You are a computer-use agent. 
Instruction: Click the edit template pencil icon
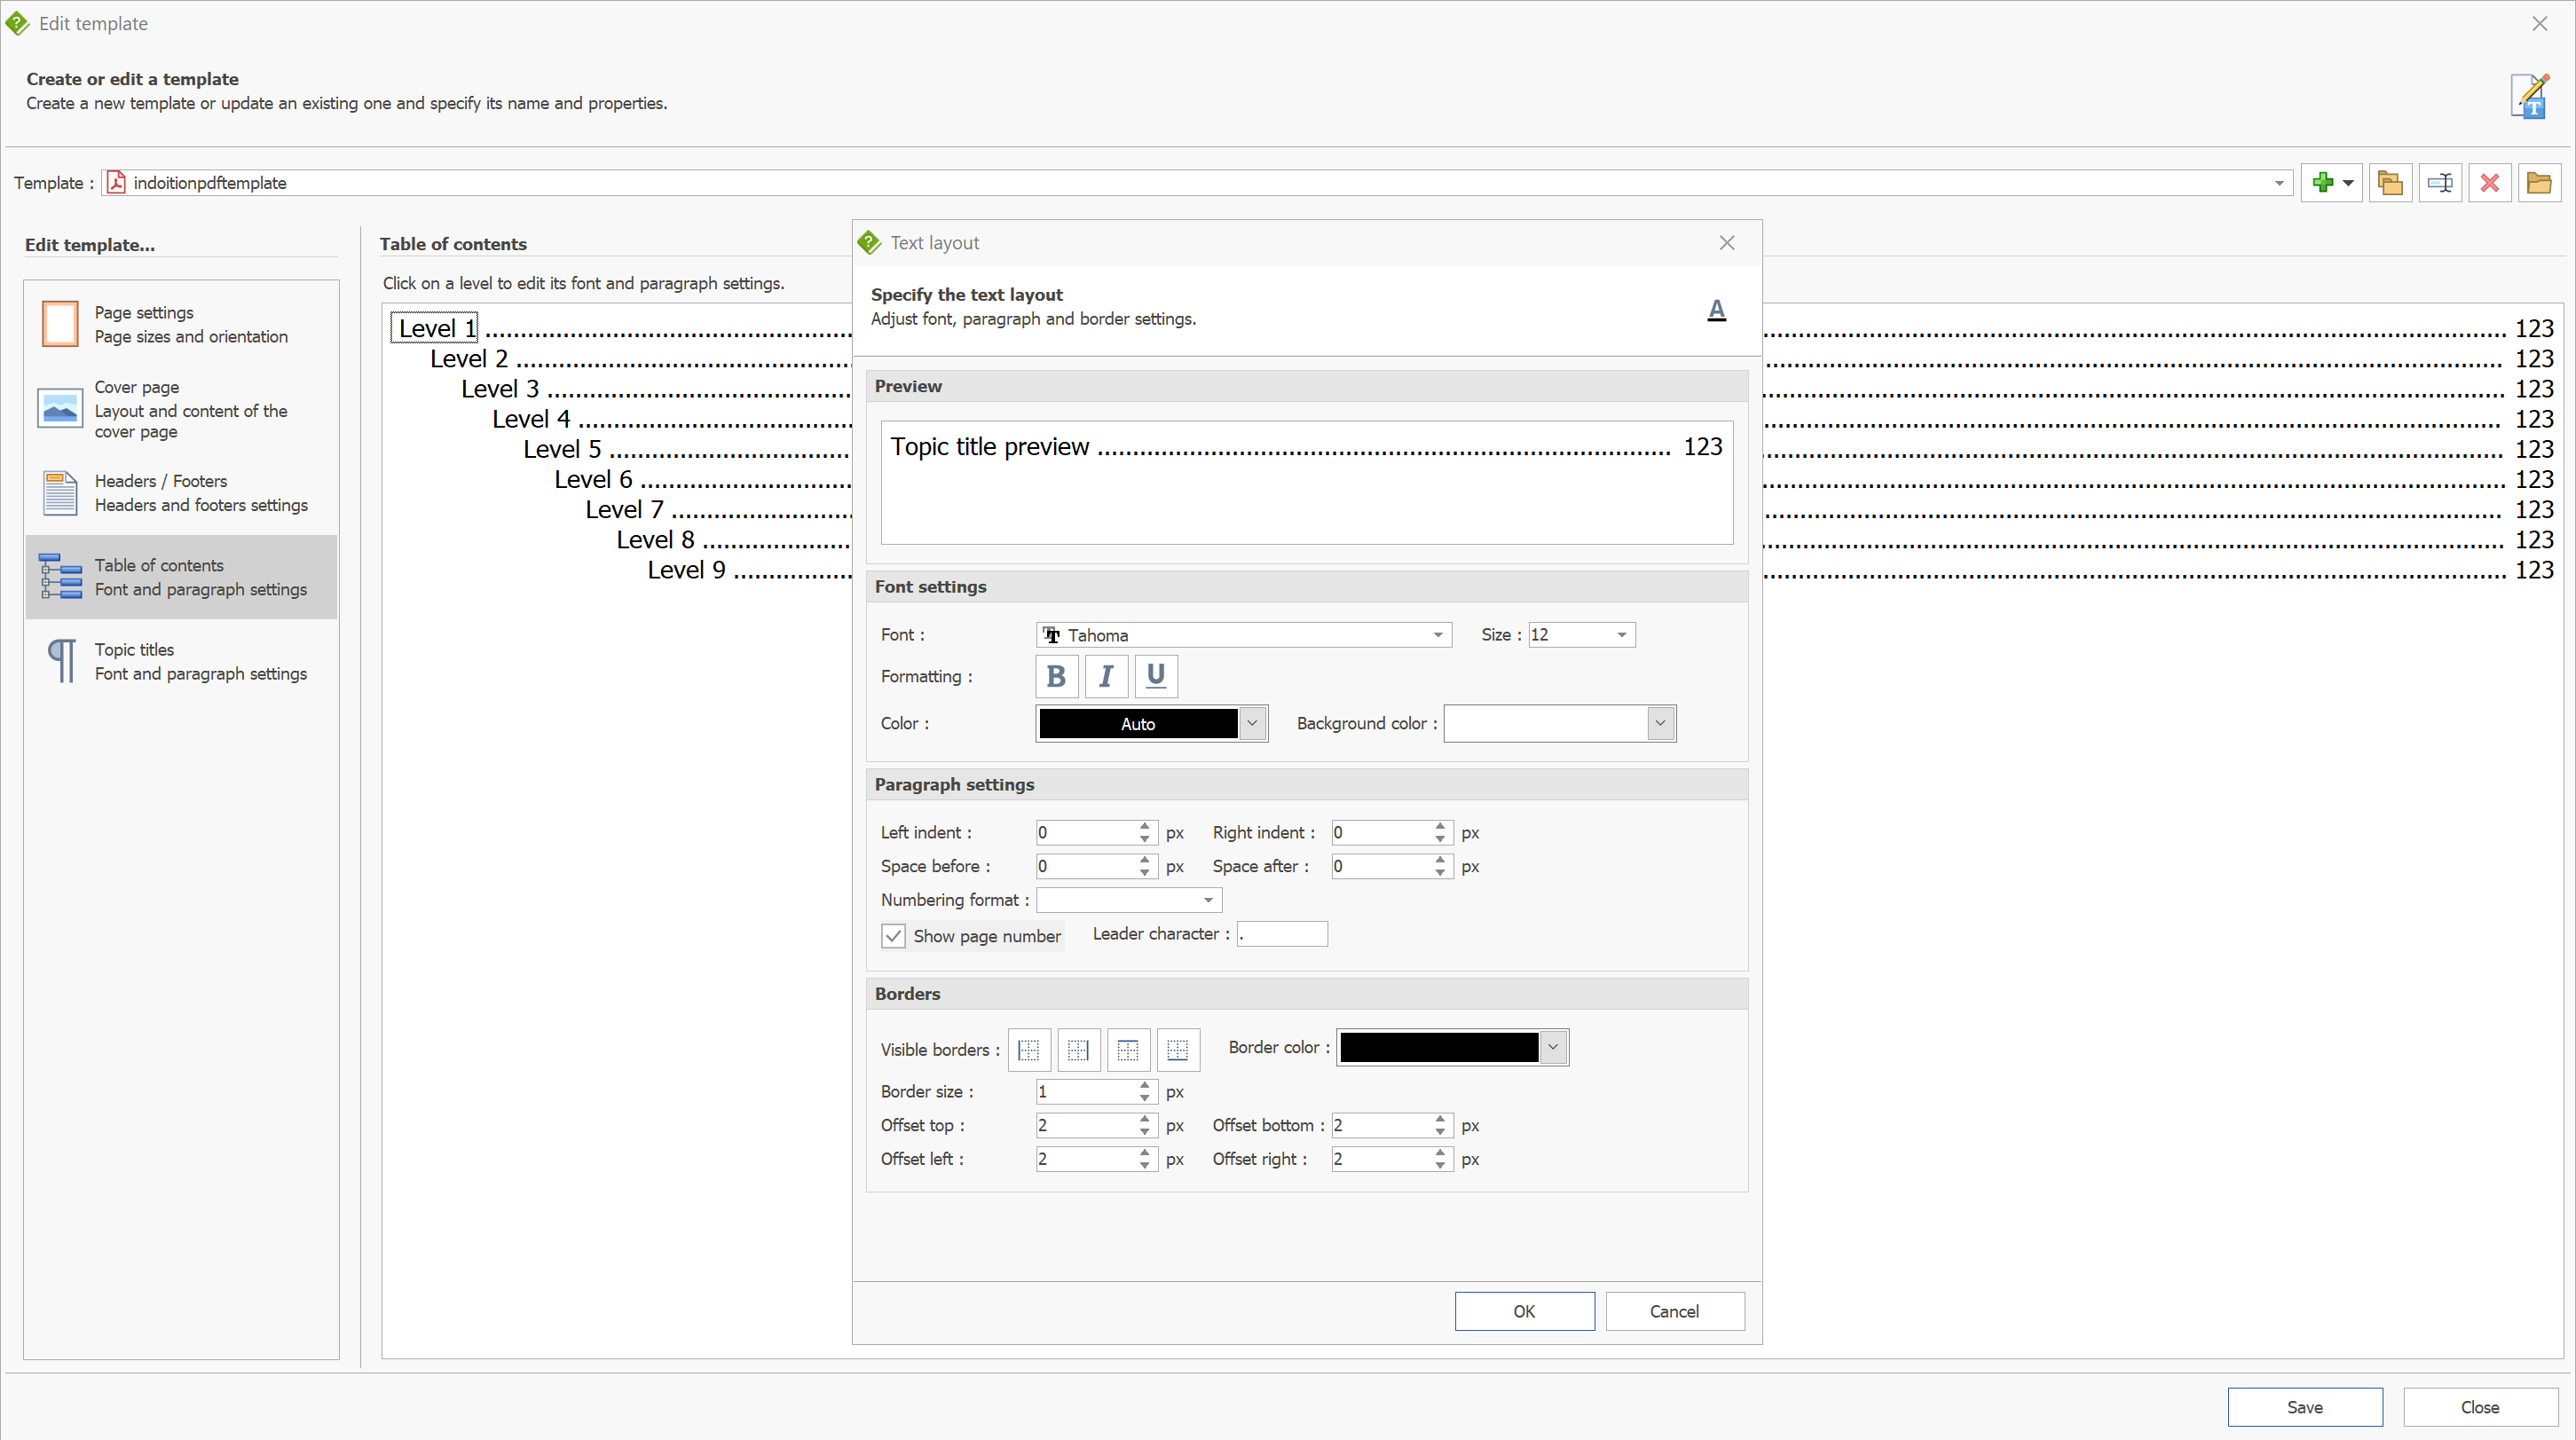click(2530, 96)
